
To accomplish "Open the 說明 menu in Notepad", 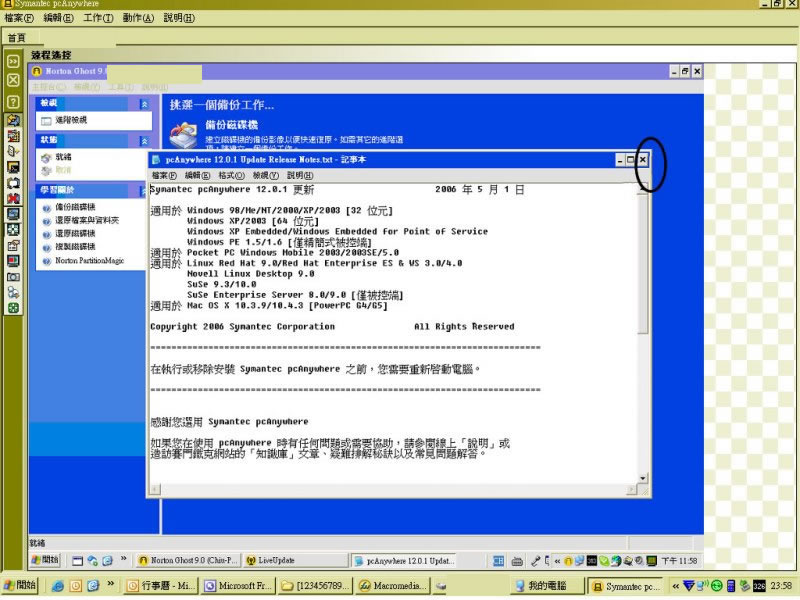I will pyautogui.click(x=300, y=176).
